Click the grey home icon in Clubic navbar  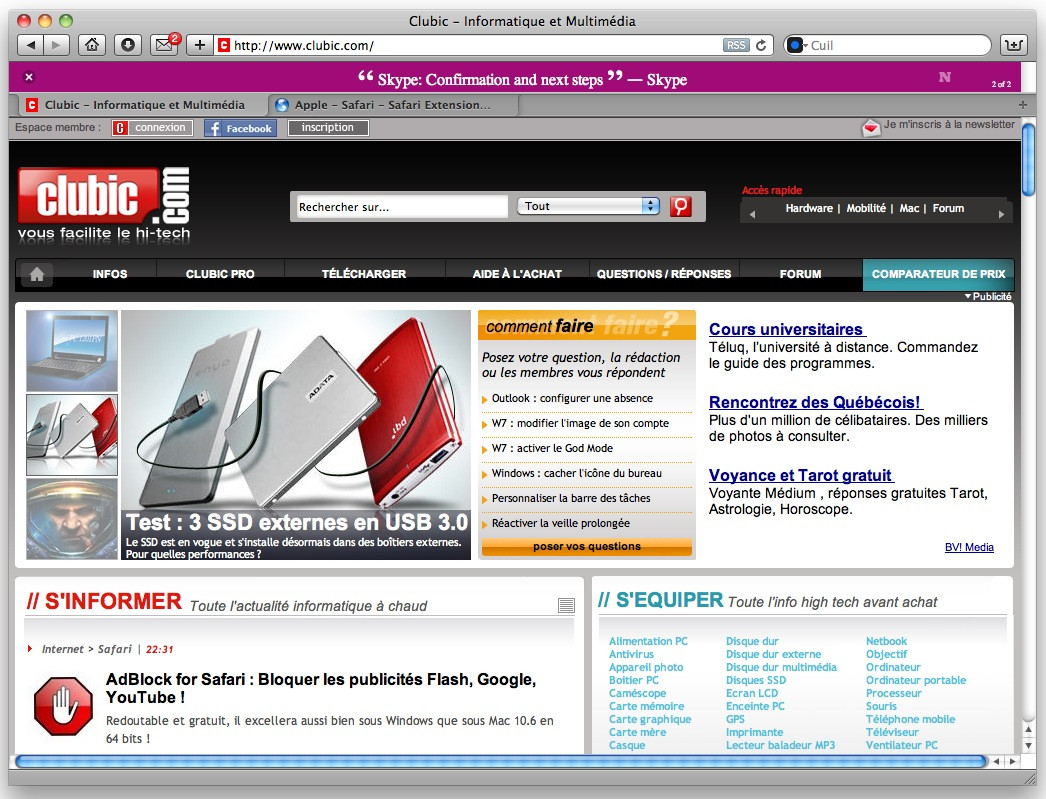click(37, 274)
